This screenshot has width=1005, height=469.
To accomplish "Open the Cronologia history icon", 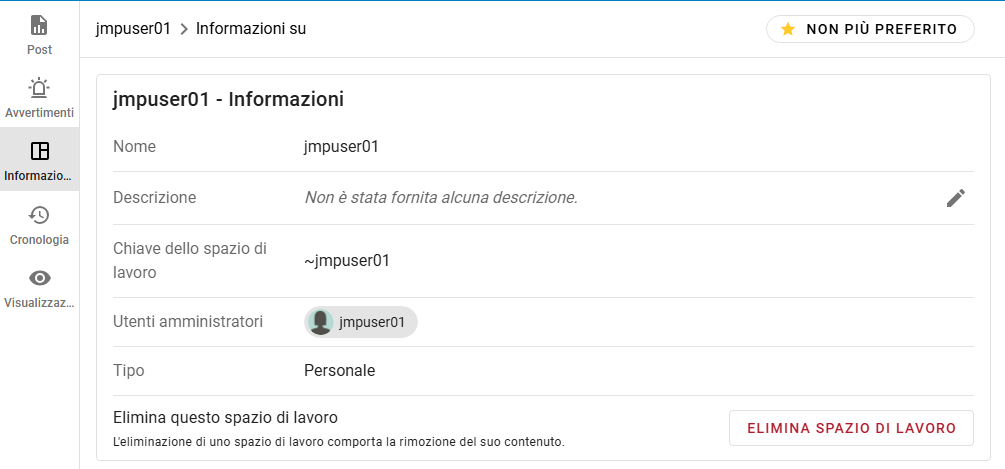I will click(39, 215).
